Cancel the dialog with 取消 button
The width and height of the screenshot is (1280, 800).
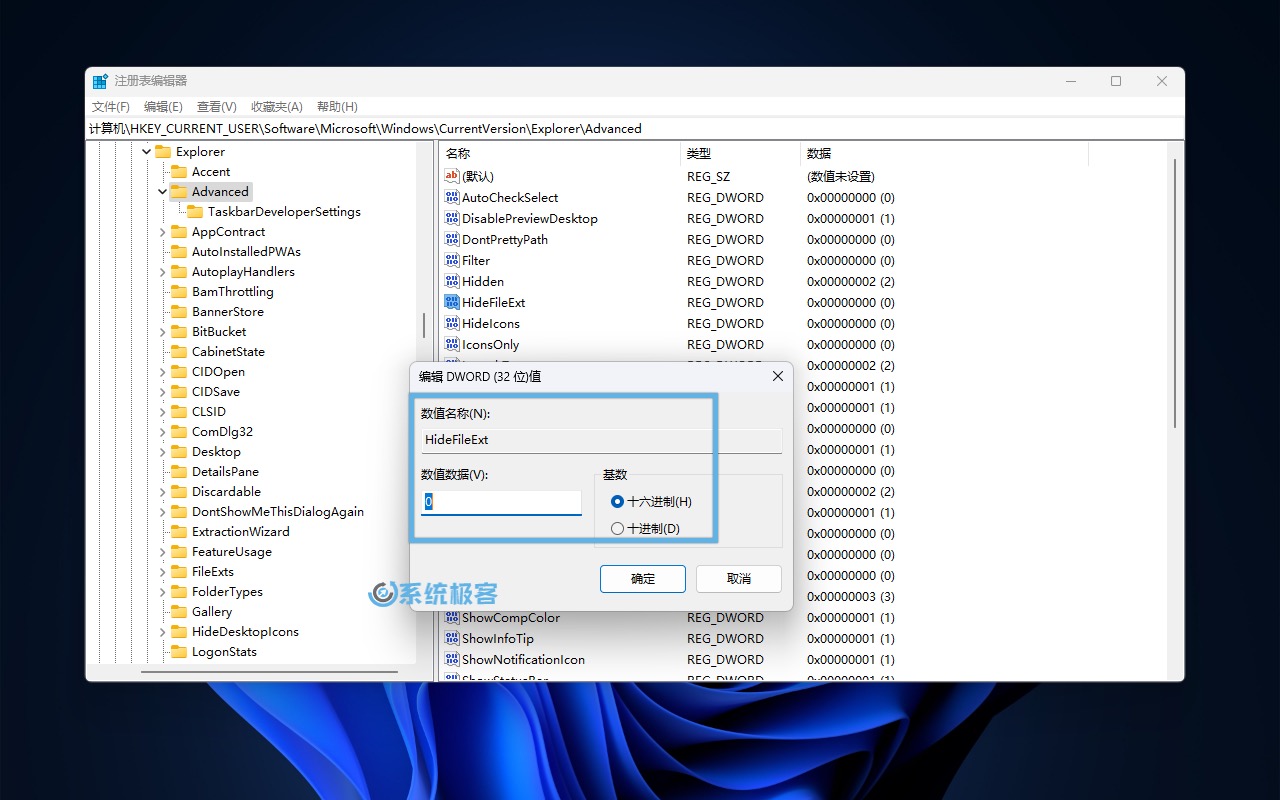(739, 579)
